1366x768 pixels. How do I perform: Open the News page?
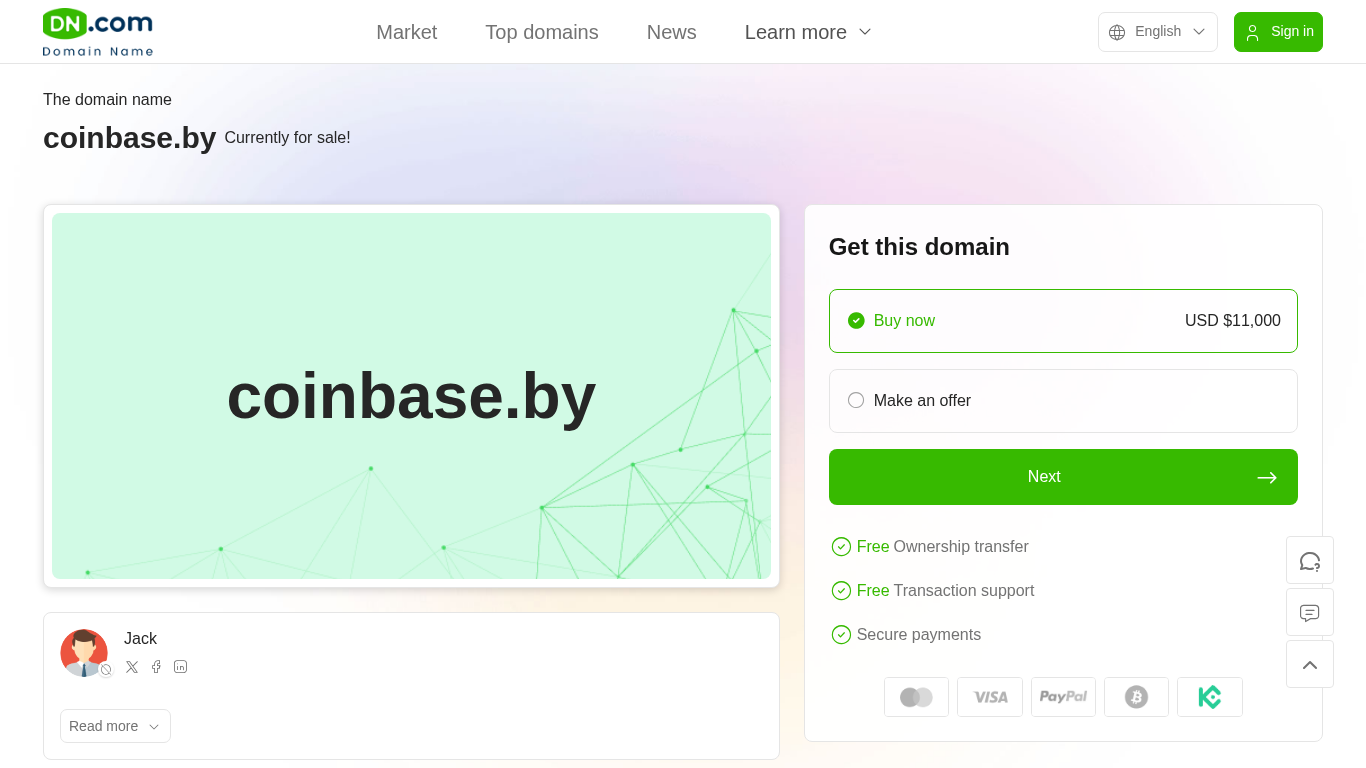tap(671, 32)
